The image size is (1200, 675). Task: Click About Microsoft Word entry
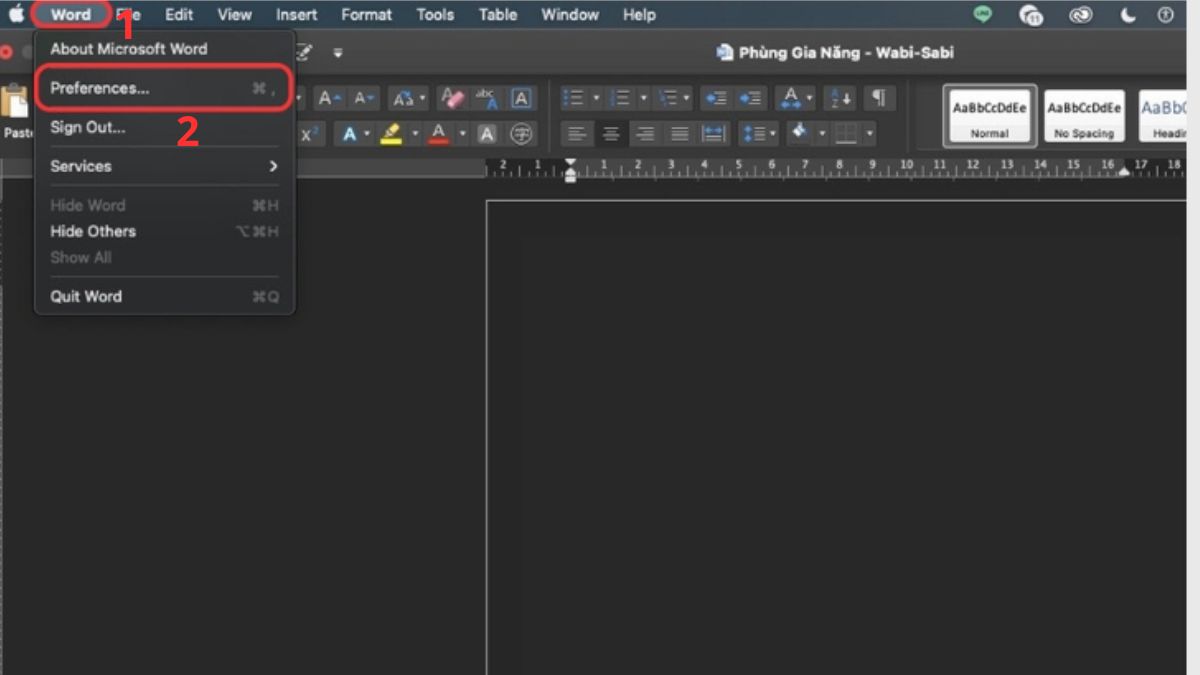tap(129, 49)
